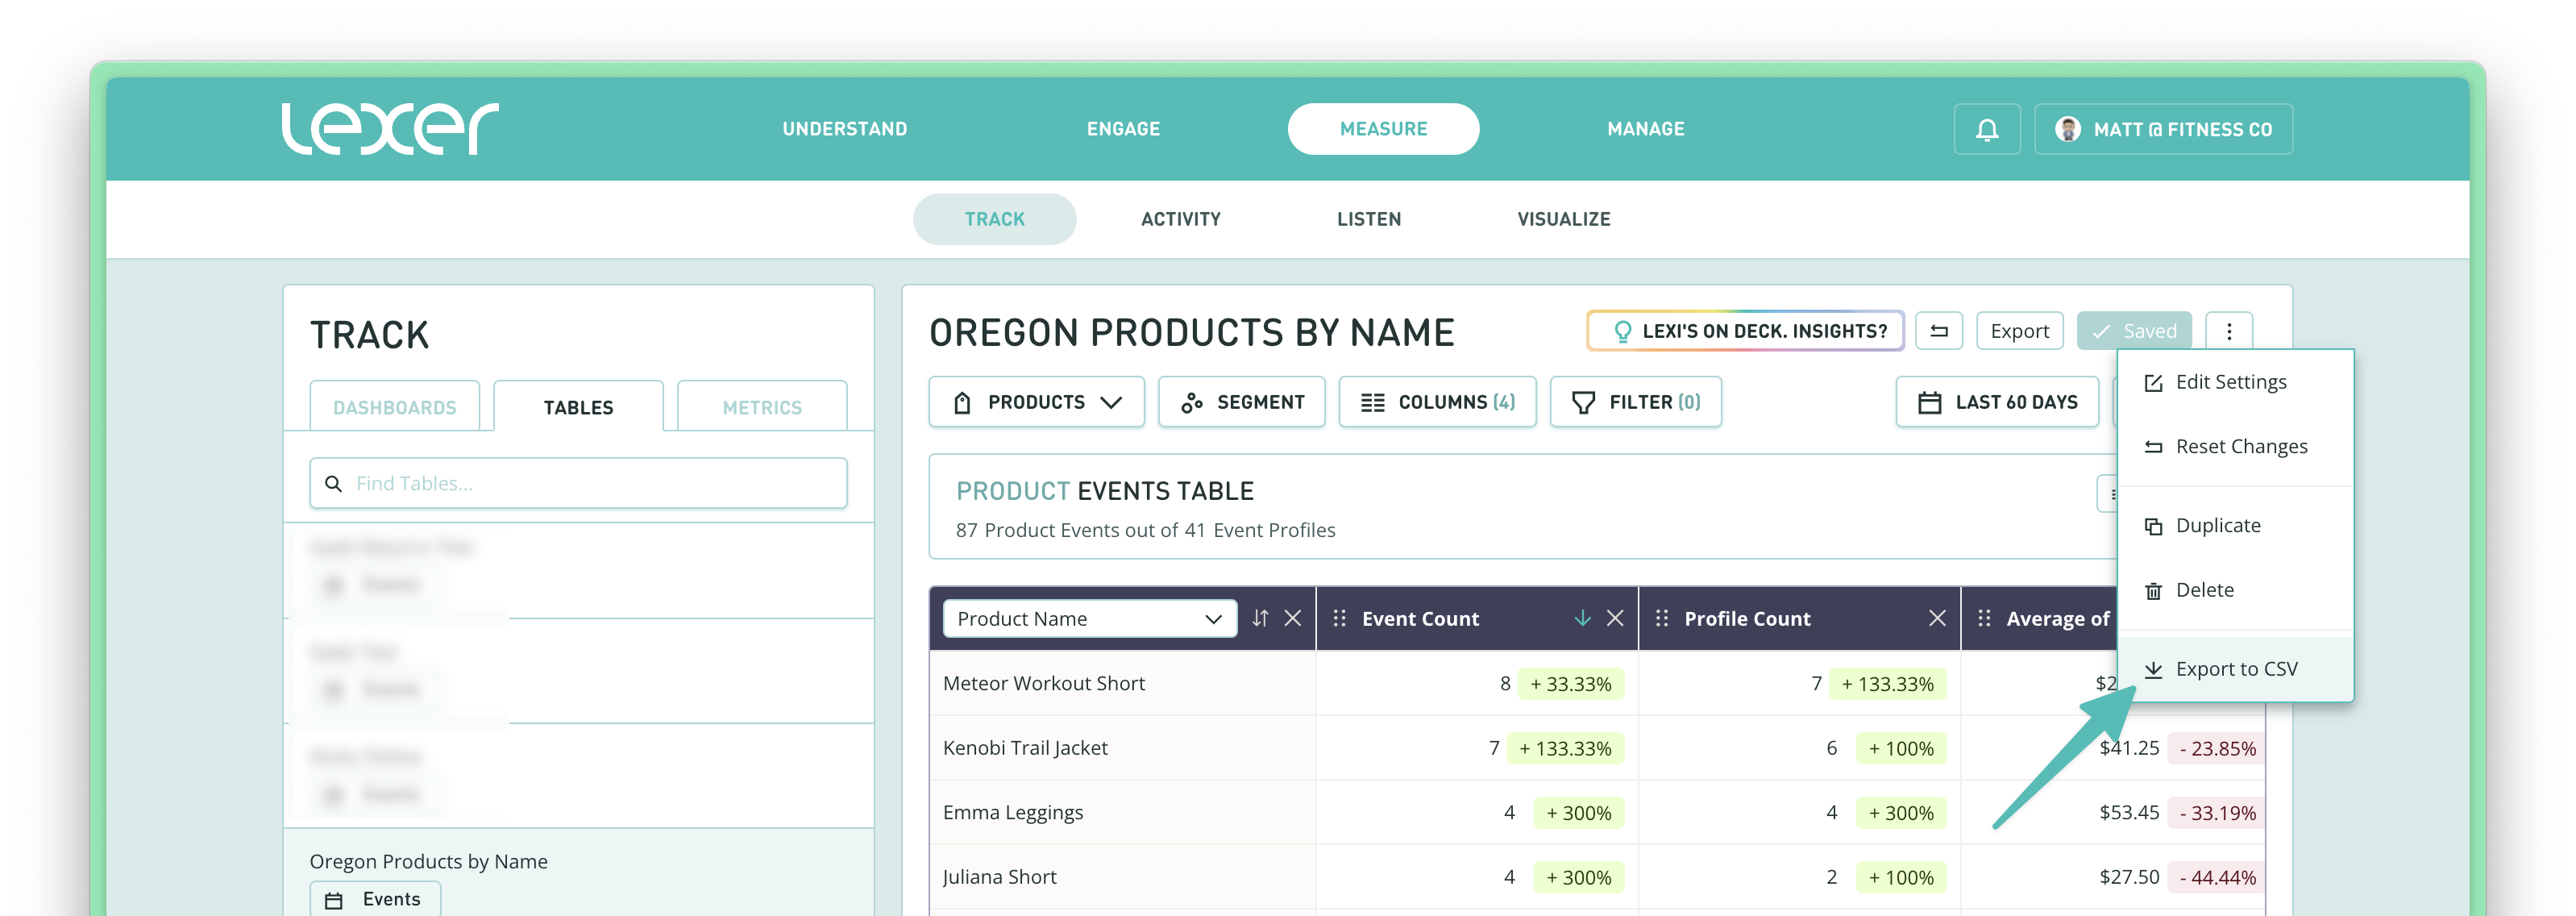Click the Events tag under Oregon Products
2576x916 pixels.
pyautogui.click(x=375, y=900)
